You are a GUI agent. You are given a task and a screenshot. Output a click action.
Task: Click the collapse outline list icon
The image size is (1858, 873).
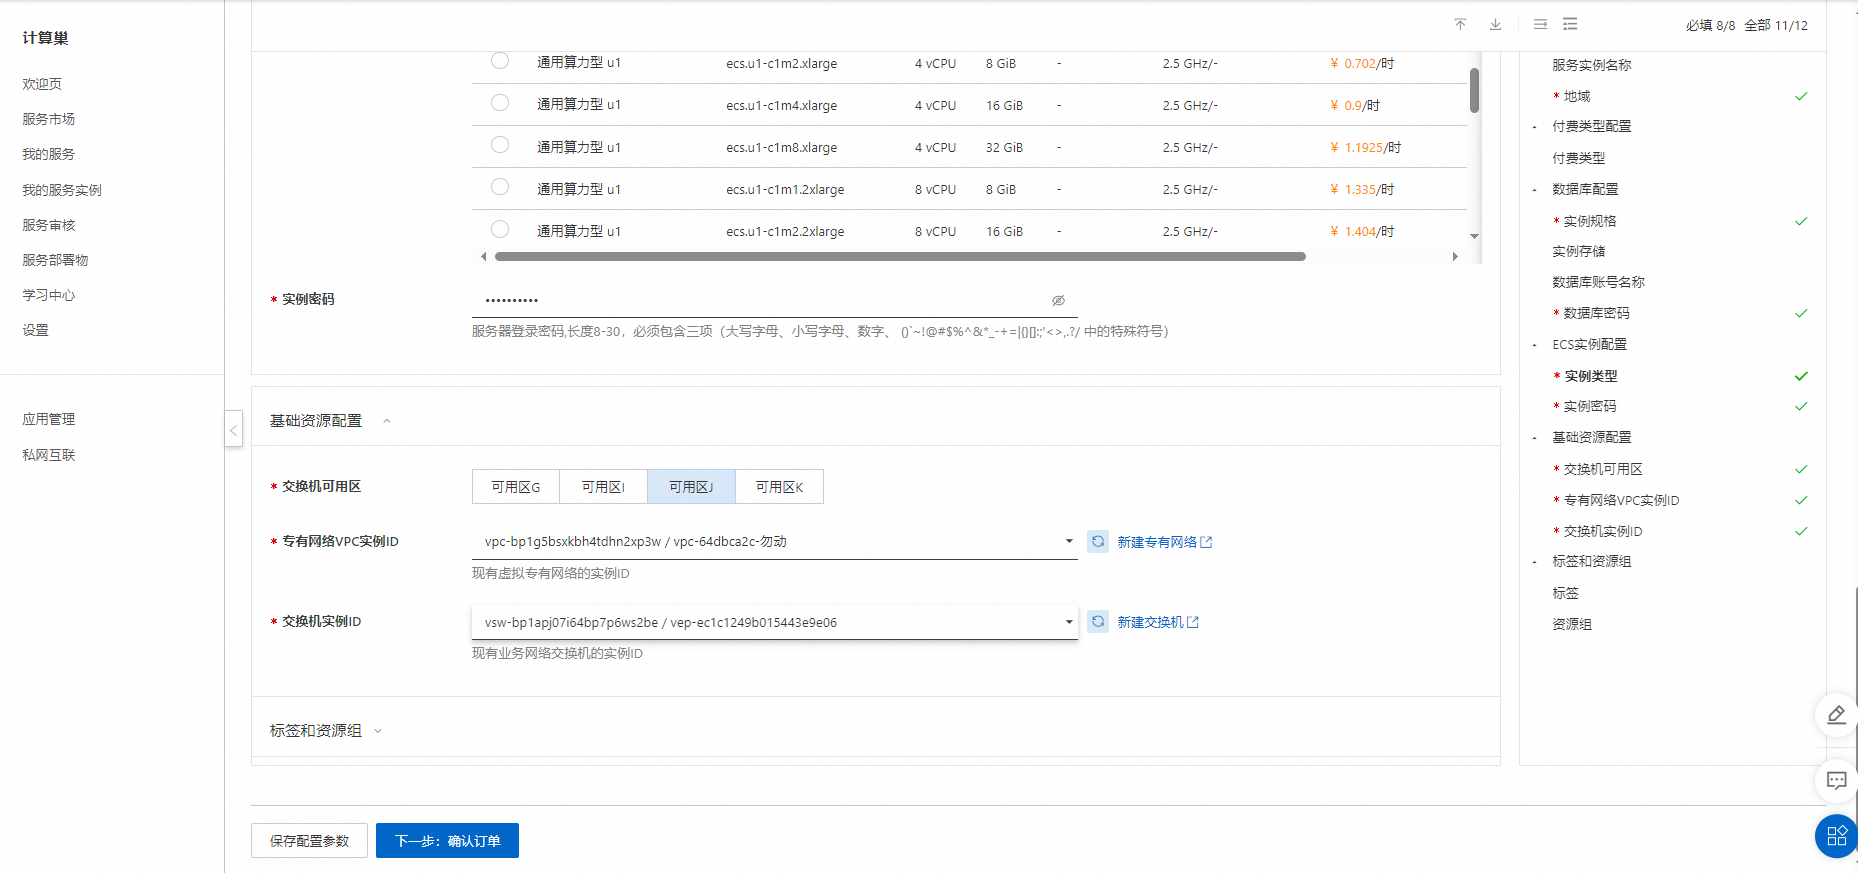tap(1540, 24)
